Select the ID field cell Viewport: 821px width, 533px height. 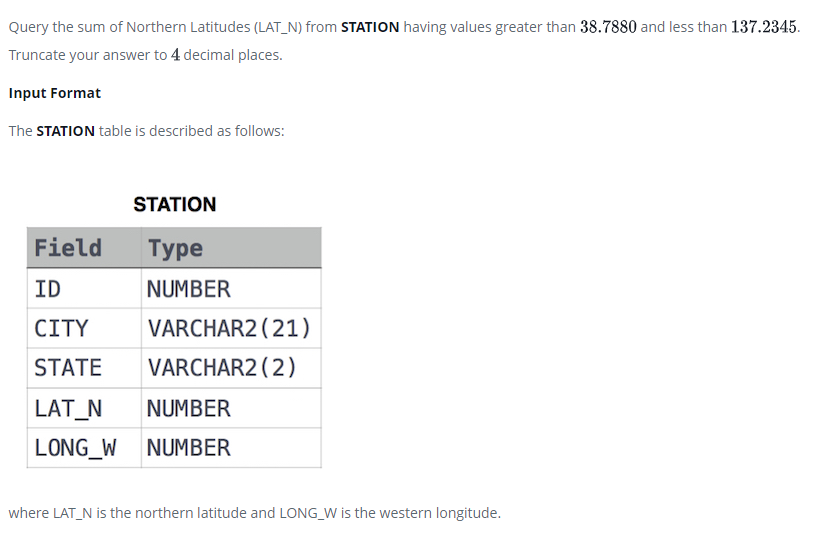tap(84, 288)
